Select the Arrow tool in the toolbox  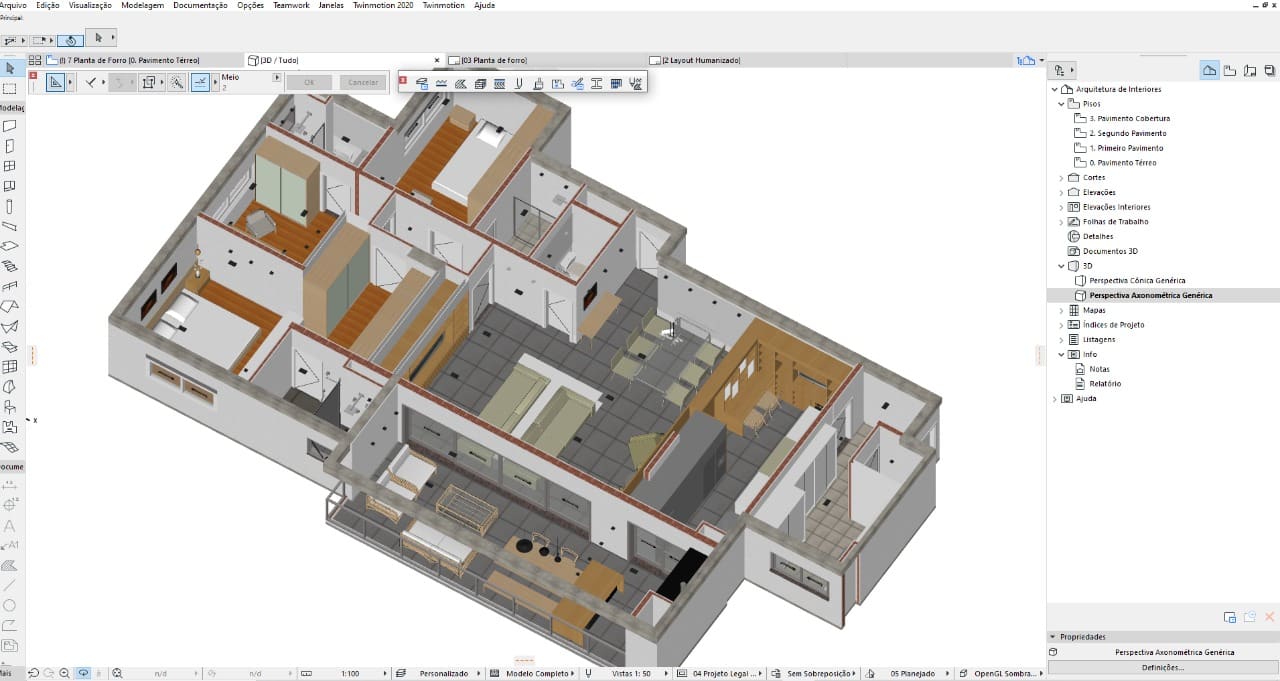11,69
